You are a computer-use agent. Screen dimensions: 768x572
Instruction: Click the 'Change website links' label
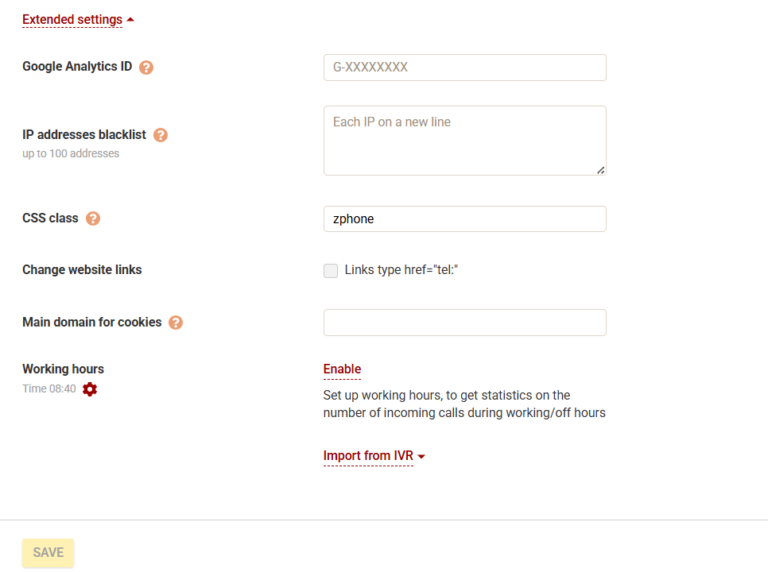click(82, 270)
